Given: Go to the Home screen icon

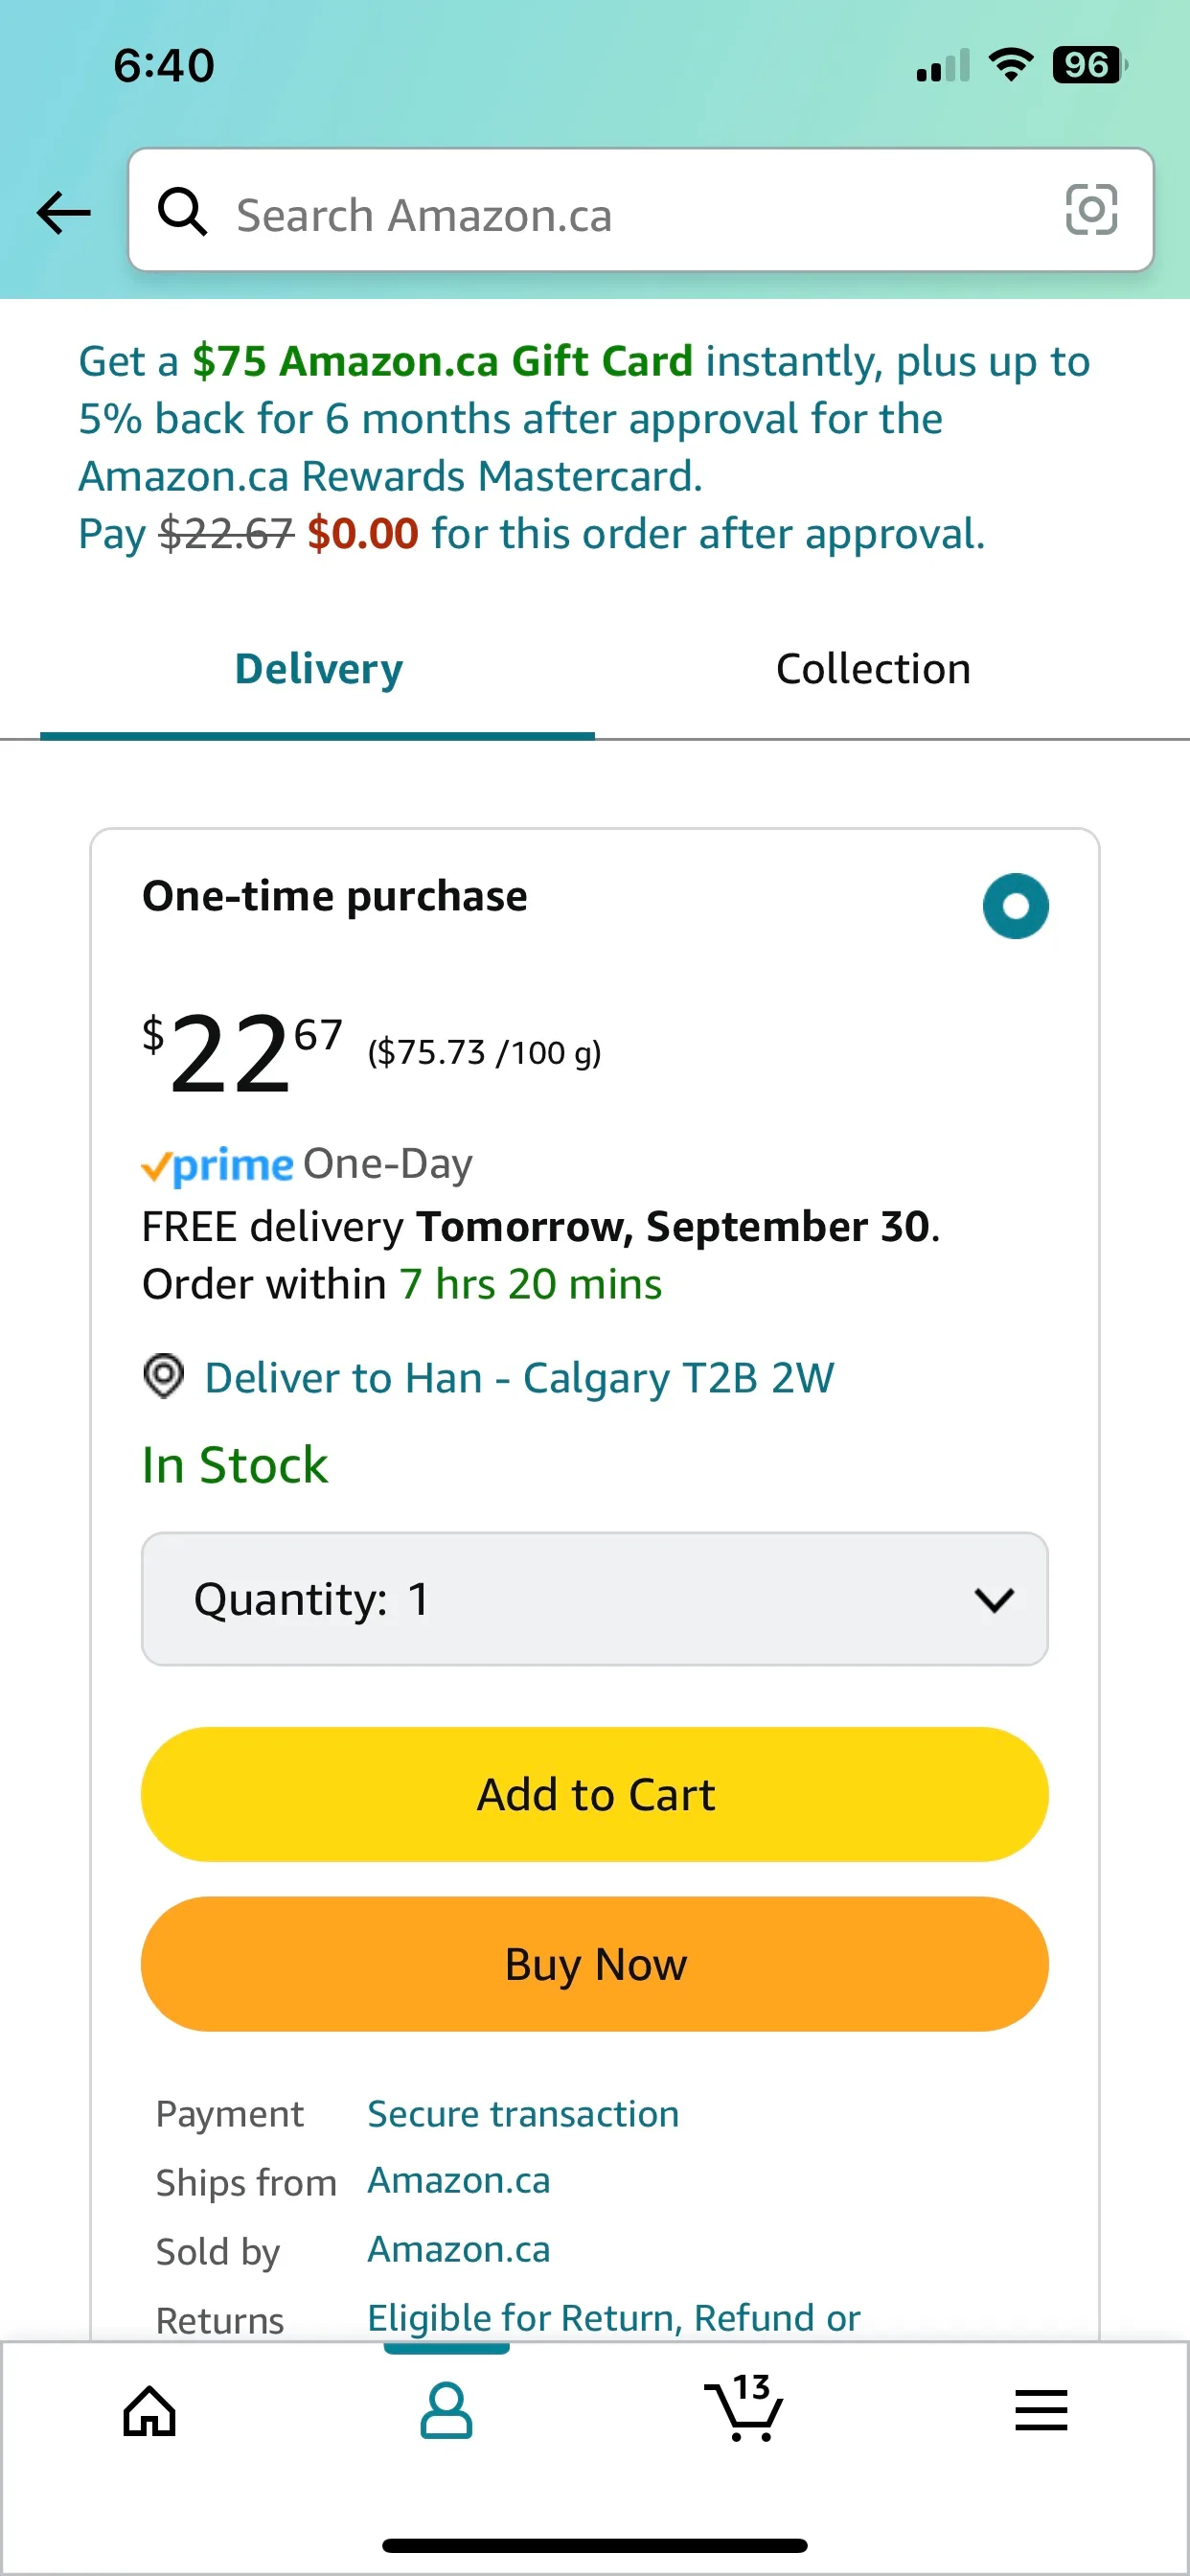Looking at the screenshot, I should pos(148,2411).
